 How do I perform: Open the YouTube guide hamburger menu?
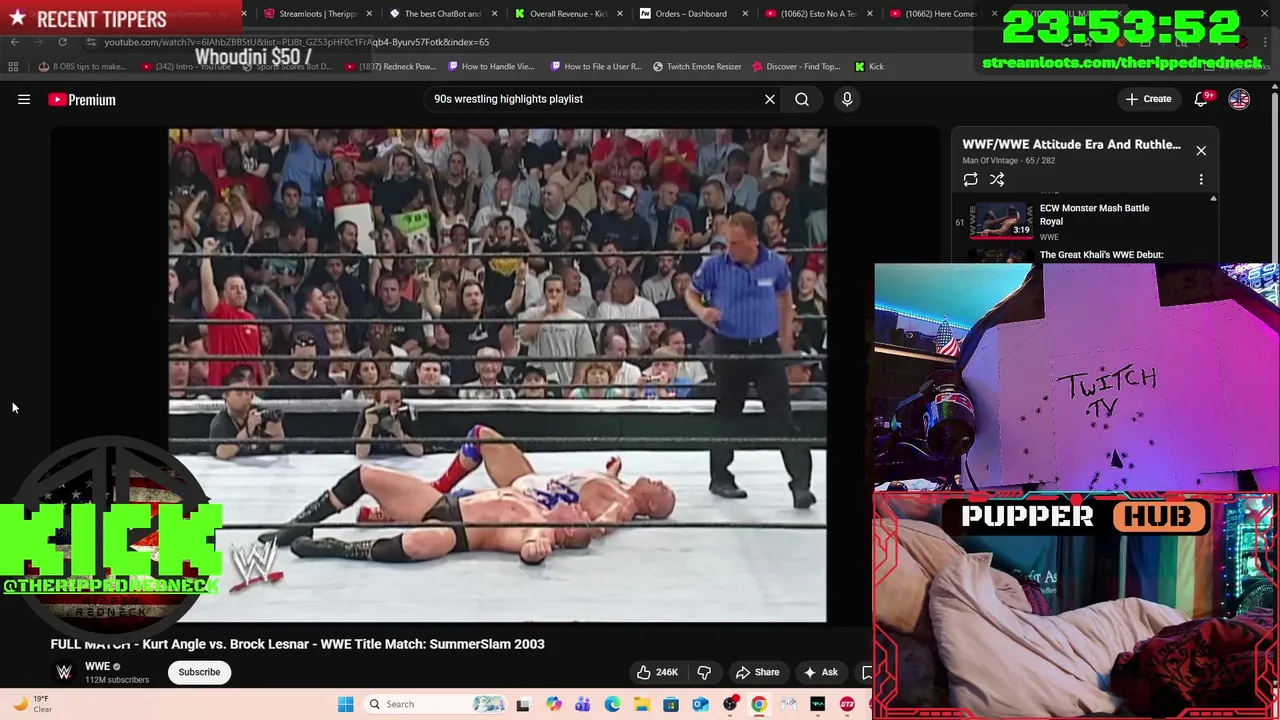pyautogui.click(x=24, y=99)
